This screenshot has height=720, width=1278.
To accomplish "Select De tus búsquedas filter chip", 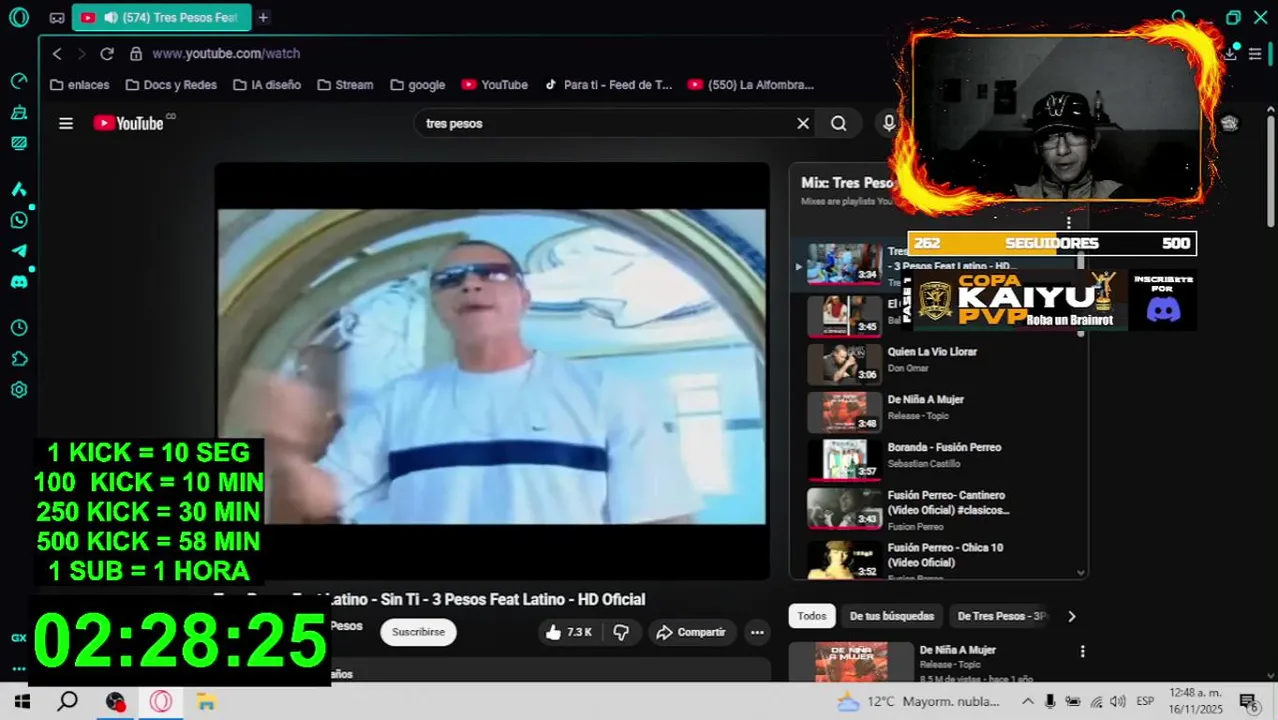I will (x=892, y=616).
